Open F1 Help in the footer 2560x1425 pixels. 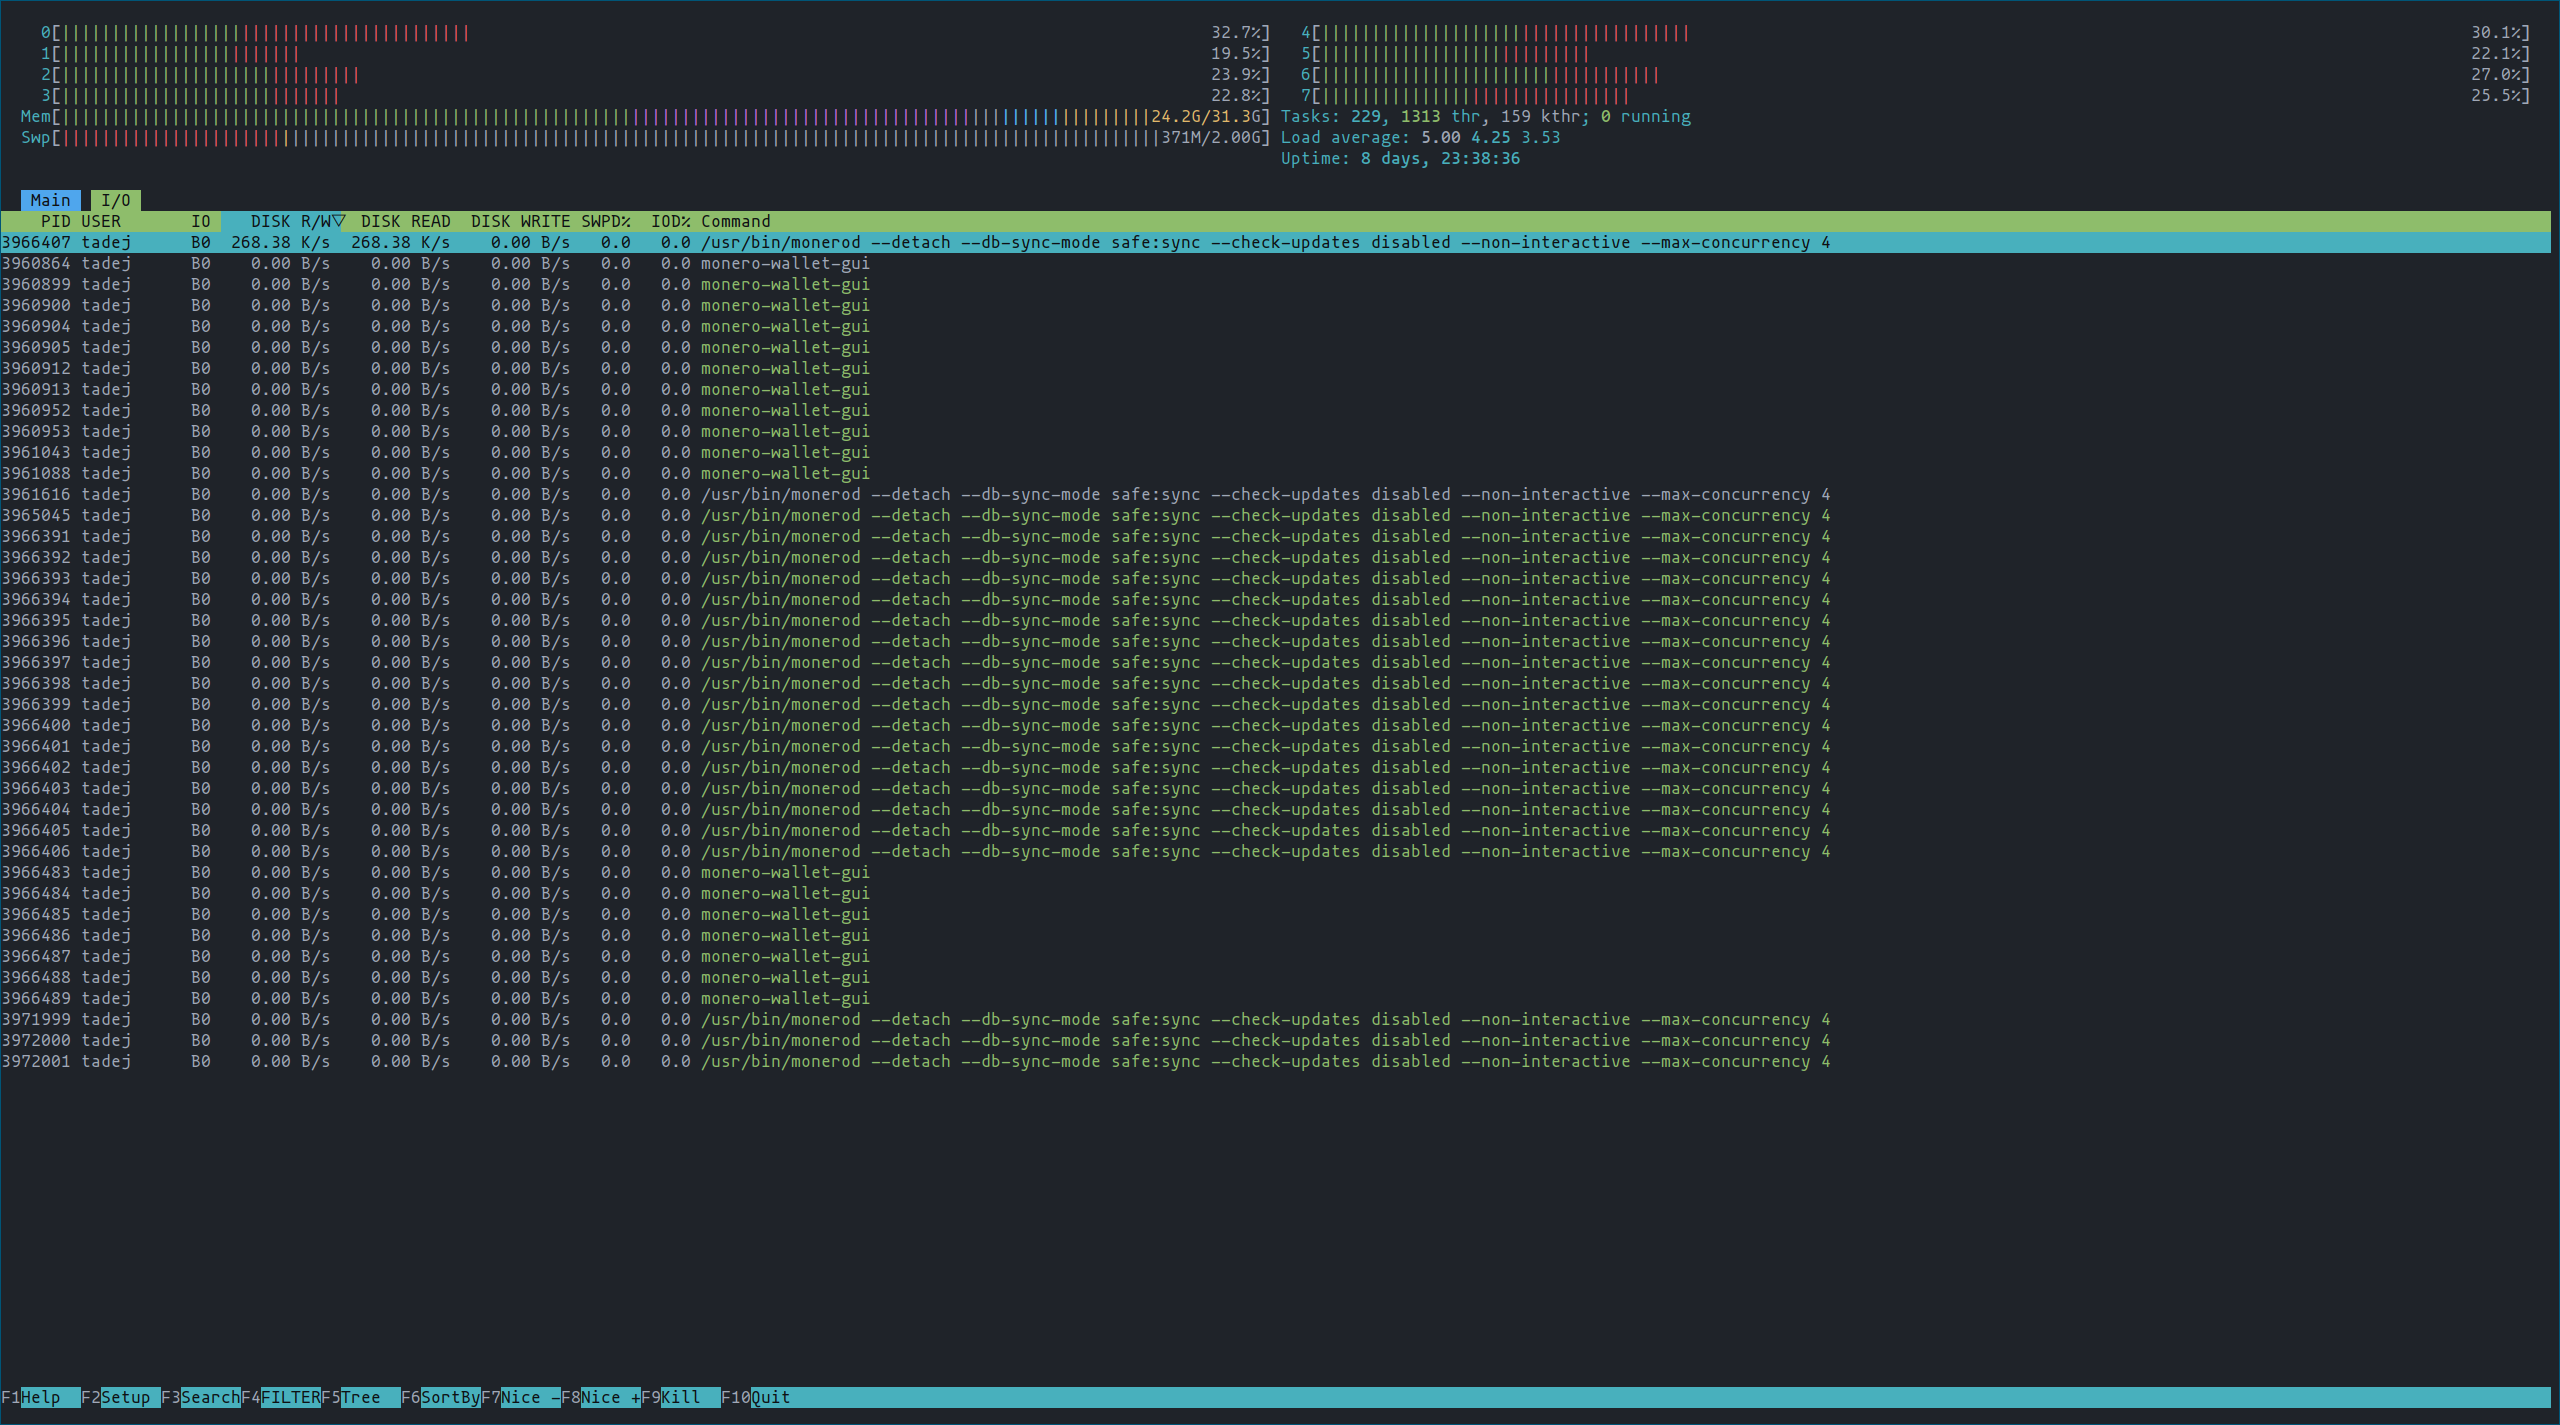(x=40, y=1397)
